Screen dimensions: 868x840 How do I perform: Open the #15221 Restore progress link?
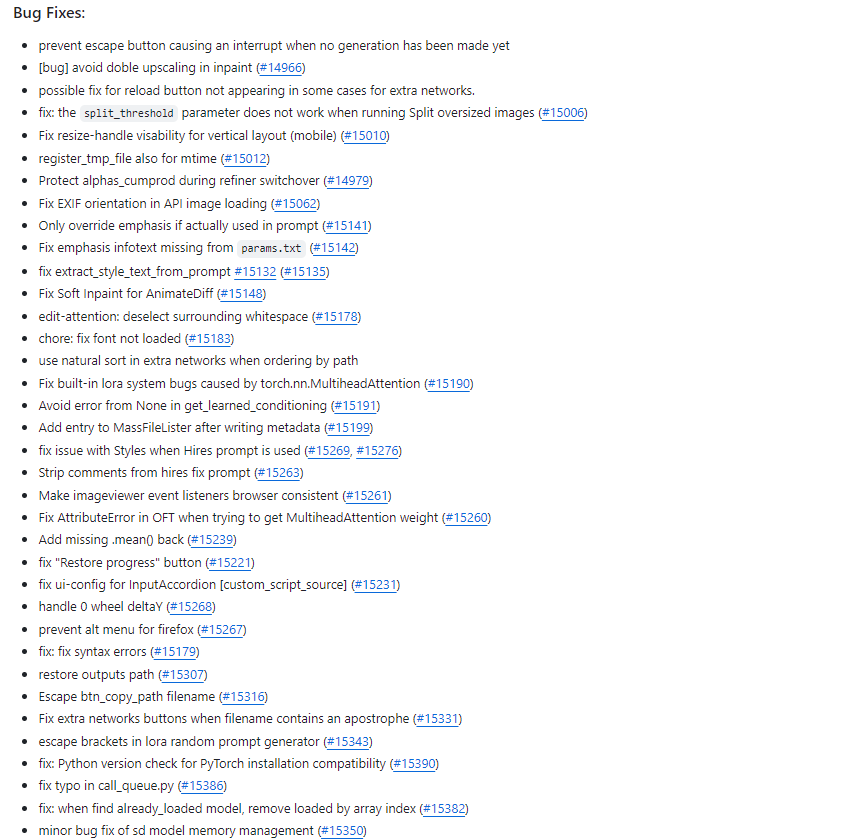pyautogui.click(x=230, y=563)
